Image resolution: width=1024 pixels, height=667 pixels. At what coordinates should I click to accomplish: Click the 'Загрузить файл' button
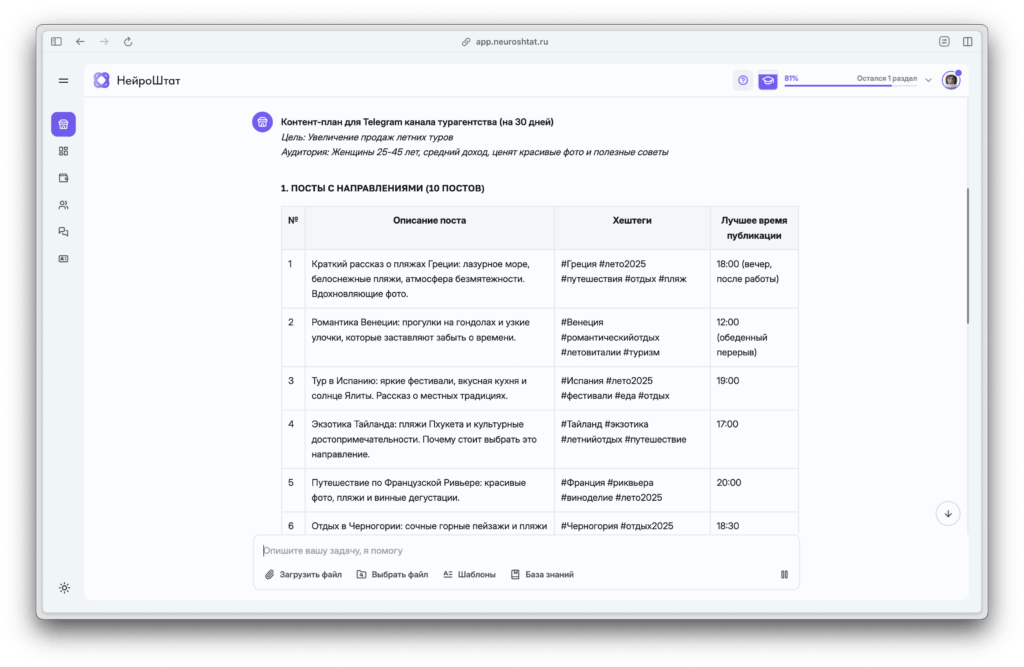pyautogui.click(x=303, y=575)
